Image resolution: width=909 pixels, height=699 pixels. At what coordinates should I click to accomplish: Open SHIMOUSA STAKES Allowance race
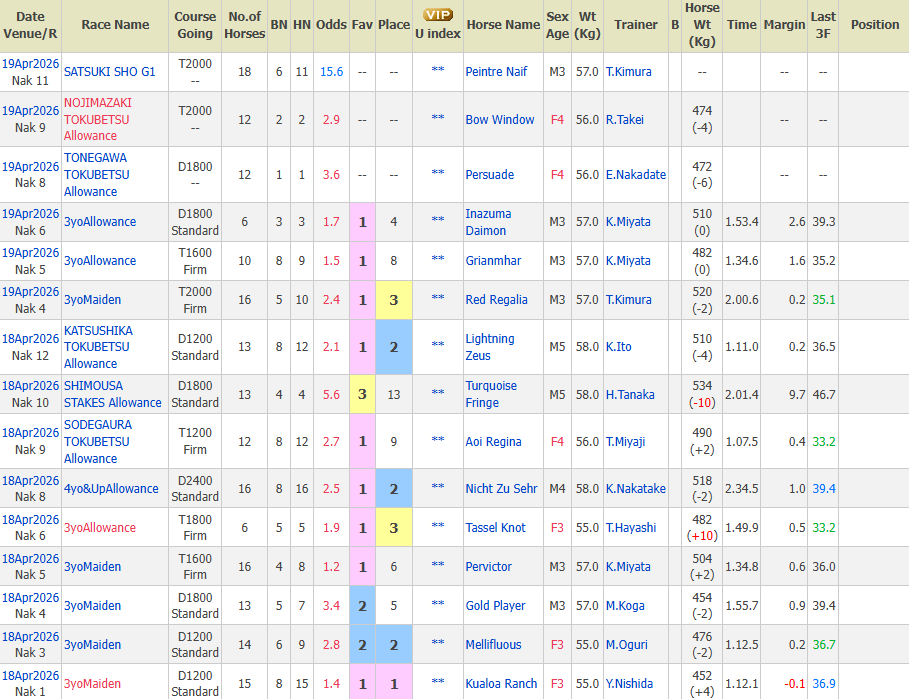pyautogui.click(x=112, y=394)
